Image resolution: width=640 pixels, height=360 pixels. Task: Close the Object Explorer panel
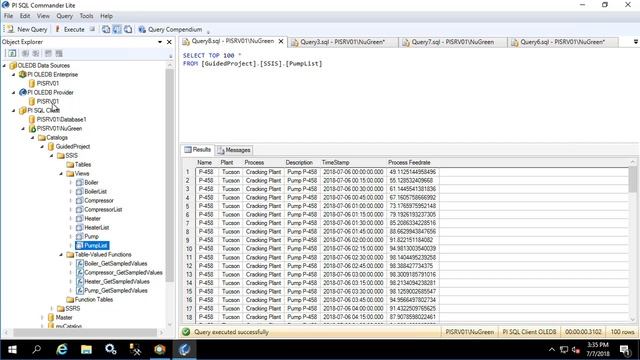(x=169, y=42)
